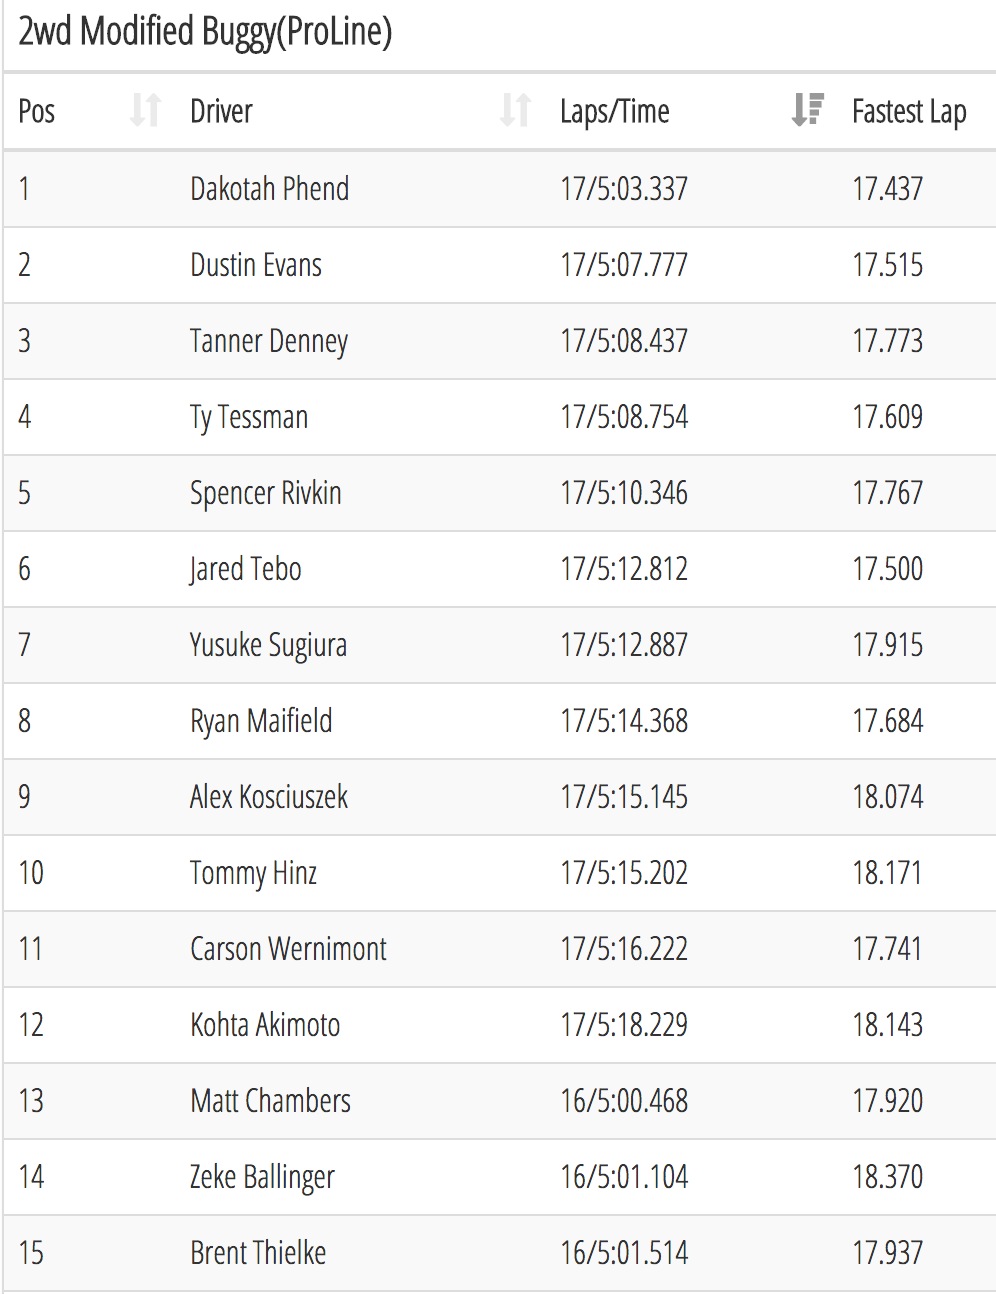Sort table by Driver column arrows
Screen dimensions: 996x1294
click(x=515, y=110)
